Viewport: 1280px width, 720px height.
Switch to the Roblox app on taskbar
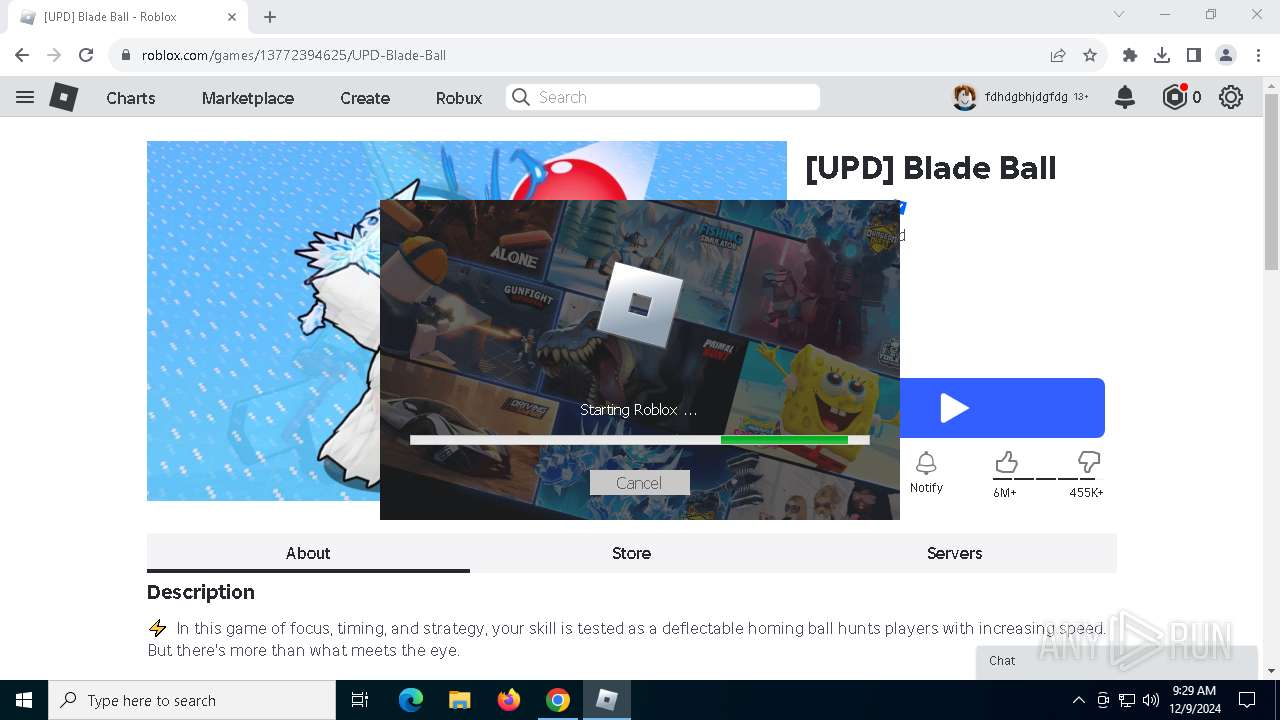coord(607,700)
